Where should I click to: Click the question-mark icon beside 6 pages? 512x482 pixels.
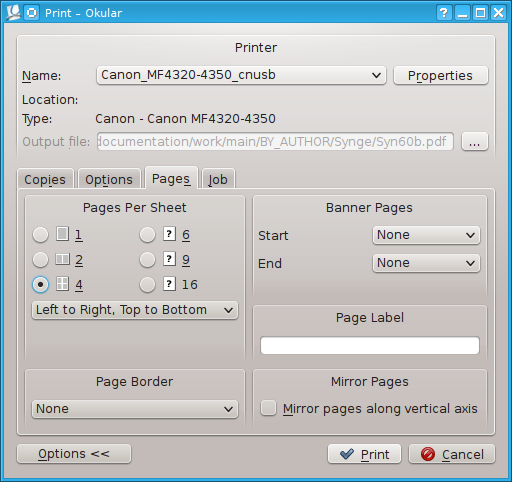coord(169,234)
